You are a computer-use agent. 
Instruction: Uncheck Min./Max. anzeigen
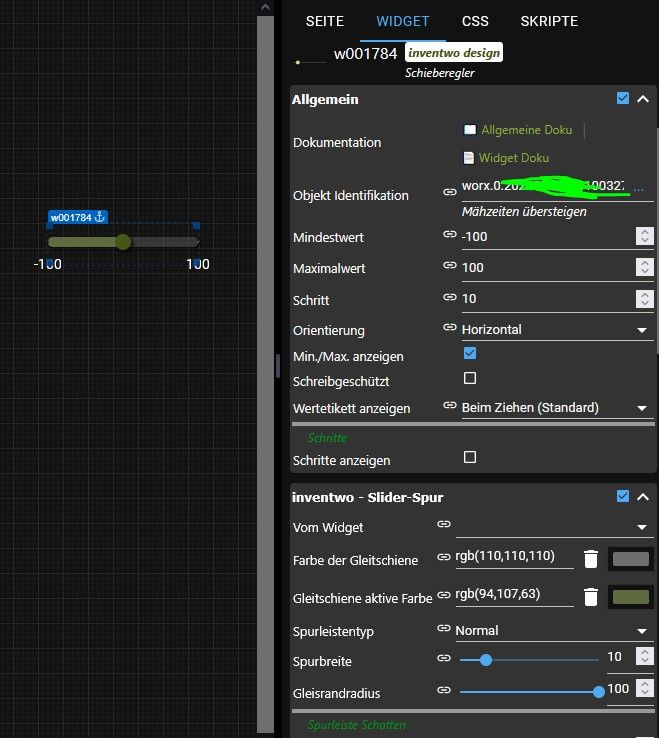[470, 353]
